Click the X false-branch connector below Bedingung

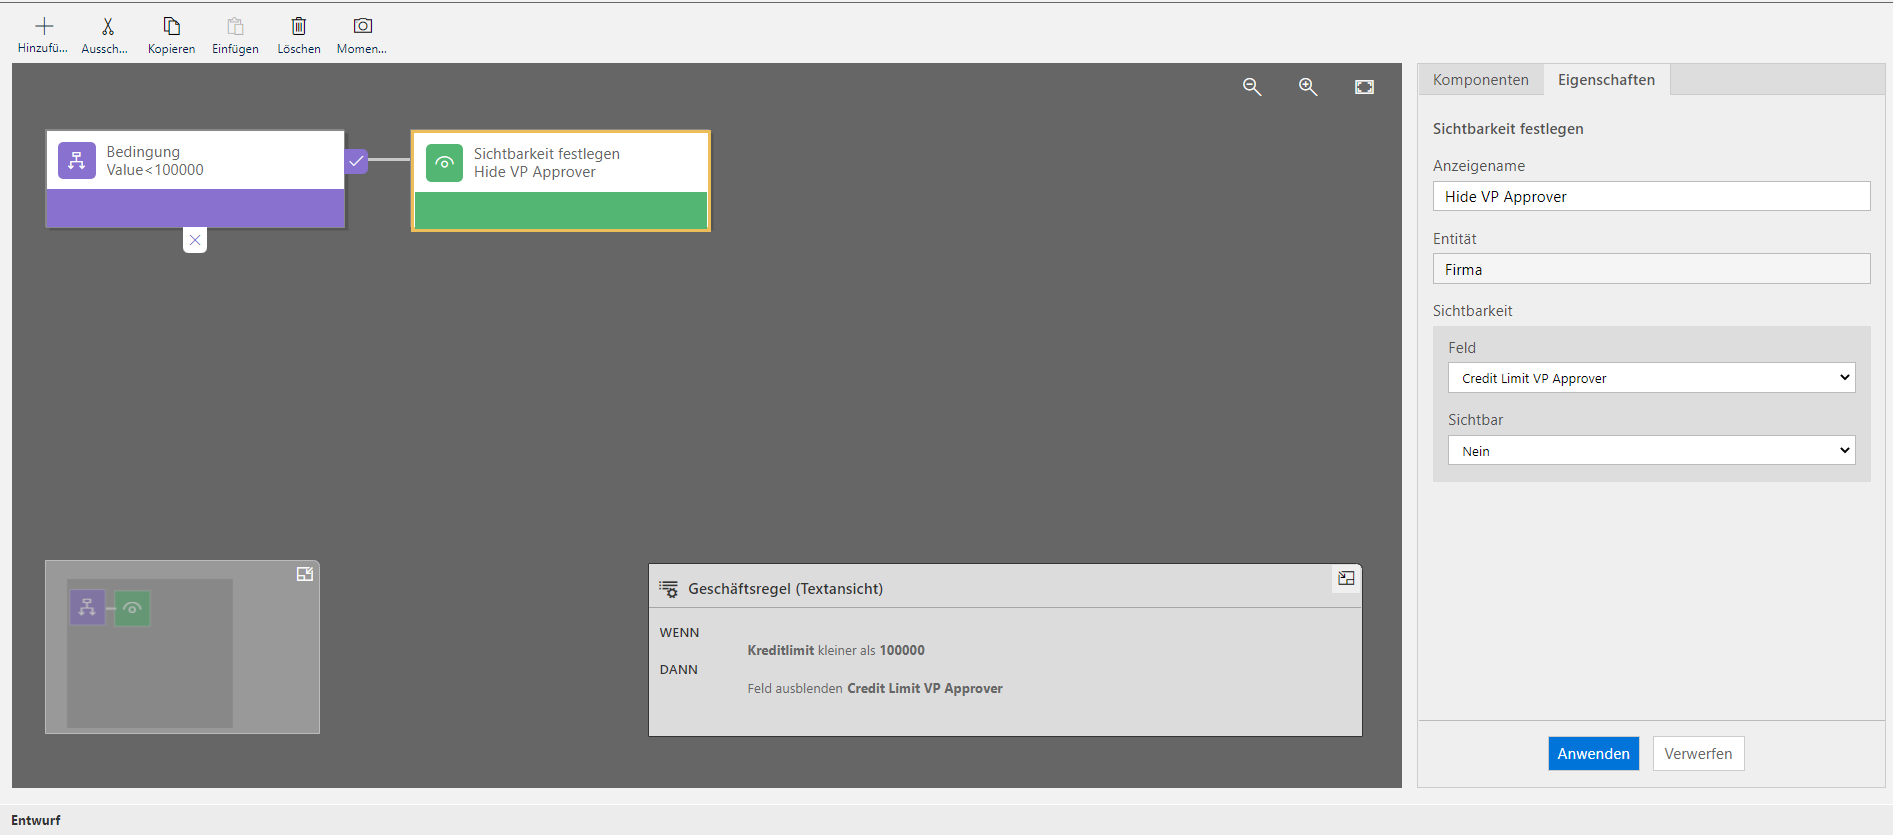(195, 240)
